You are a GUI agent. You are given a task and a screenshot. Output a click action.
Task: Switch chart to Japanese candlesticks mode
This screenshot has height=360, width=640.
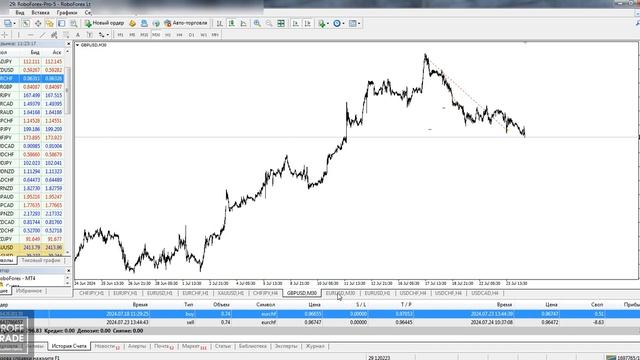231,24
